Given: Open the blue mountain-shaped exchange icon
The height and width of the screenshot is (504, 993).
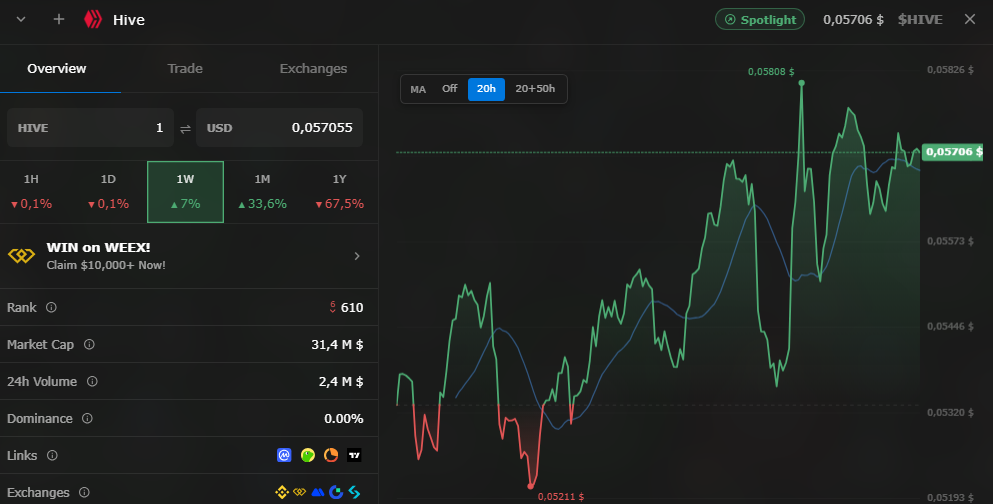Looking at the screenshot, I should pyautogui.click(x=318, y=492).
